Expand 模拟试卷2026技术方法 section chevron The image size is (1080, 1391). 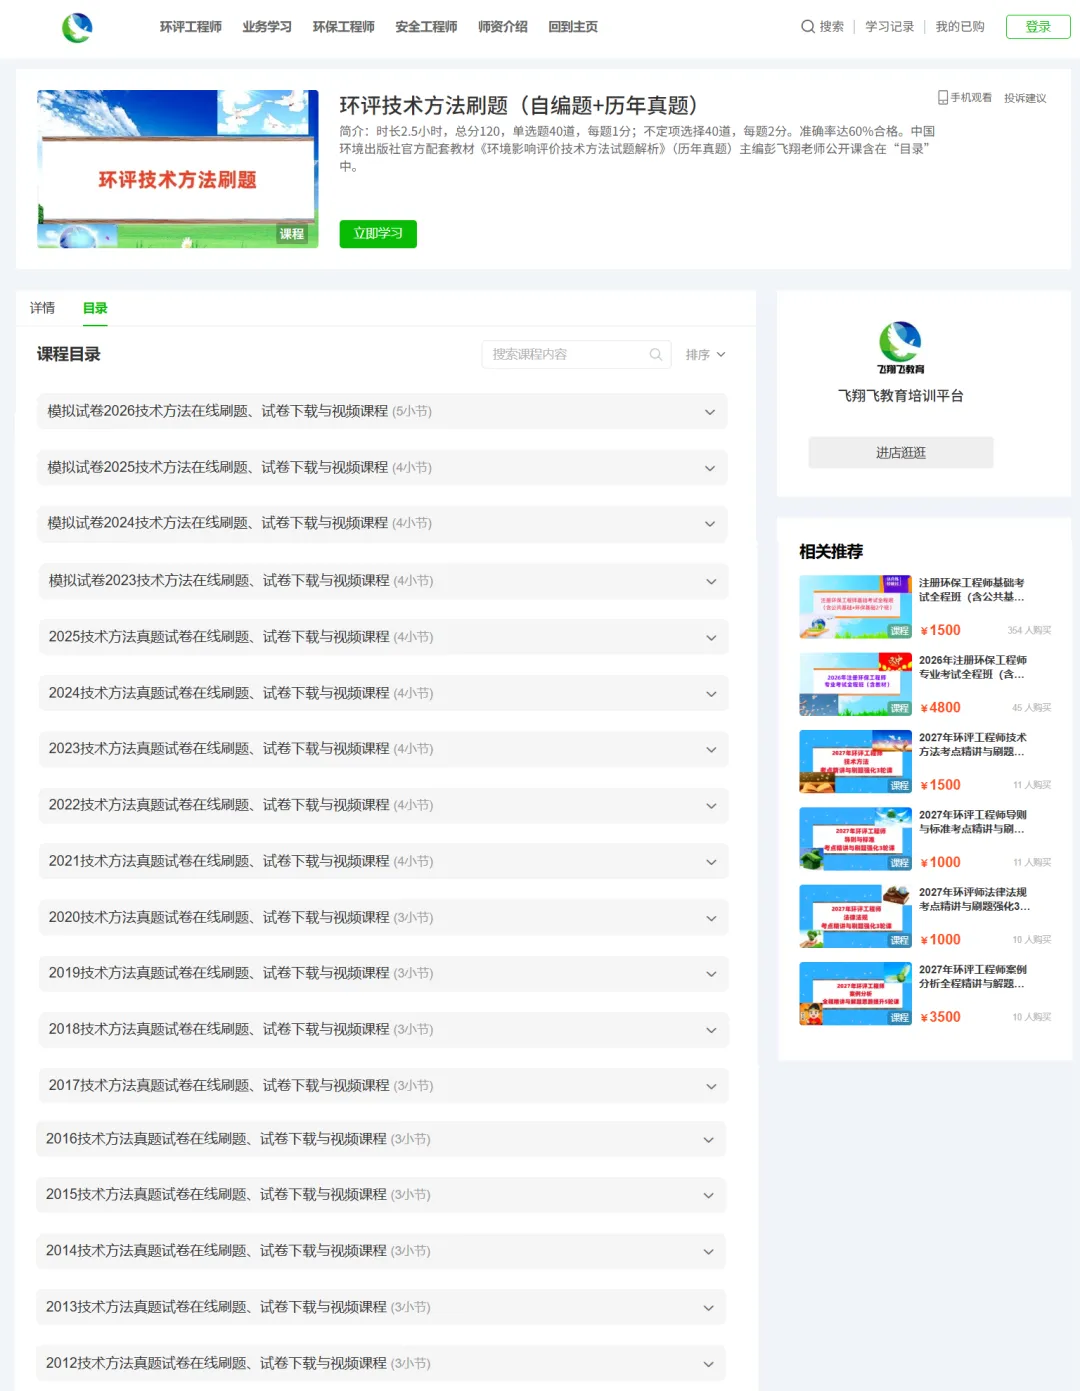pos(710,412)
